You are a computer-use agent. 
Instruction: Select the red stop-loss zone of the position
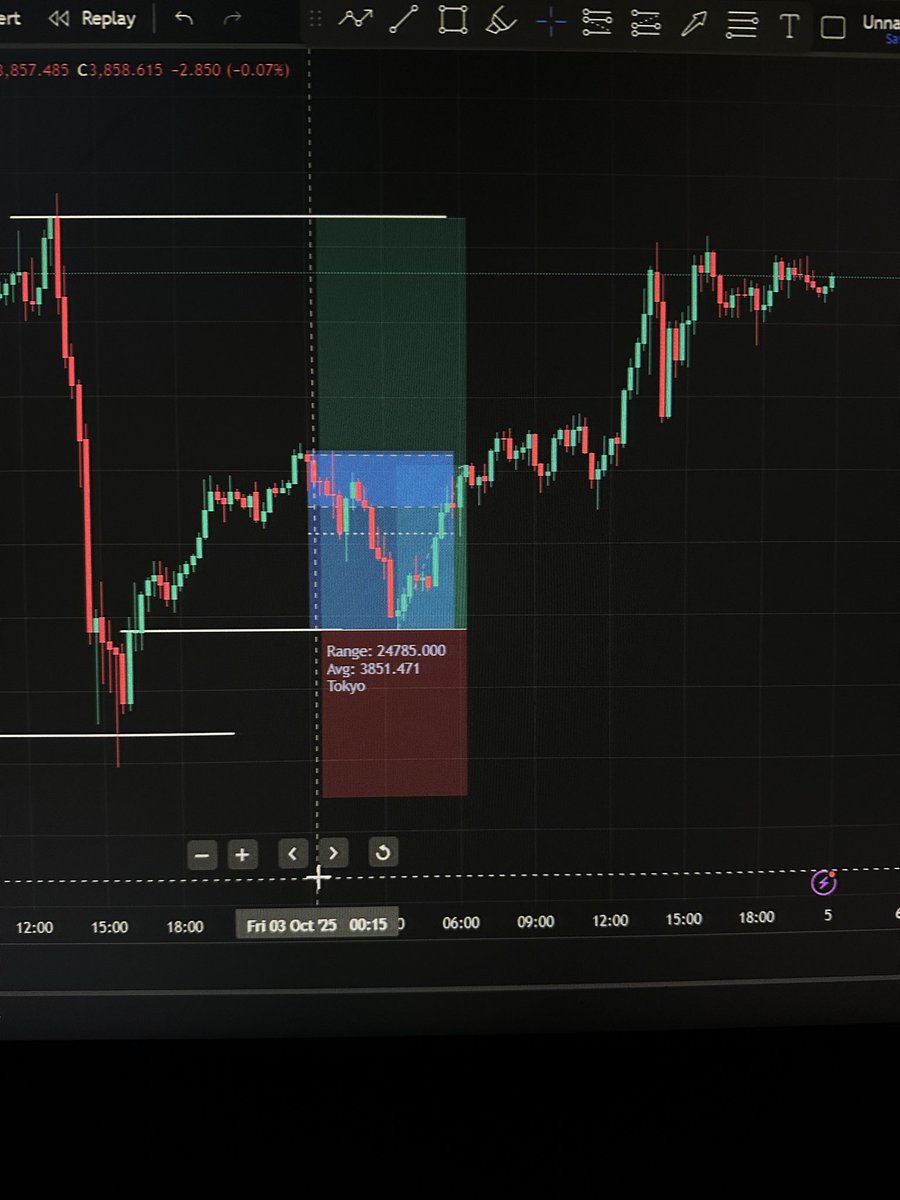click(x=394, y=713)
